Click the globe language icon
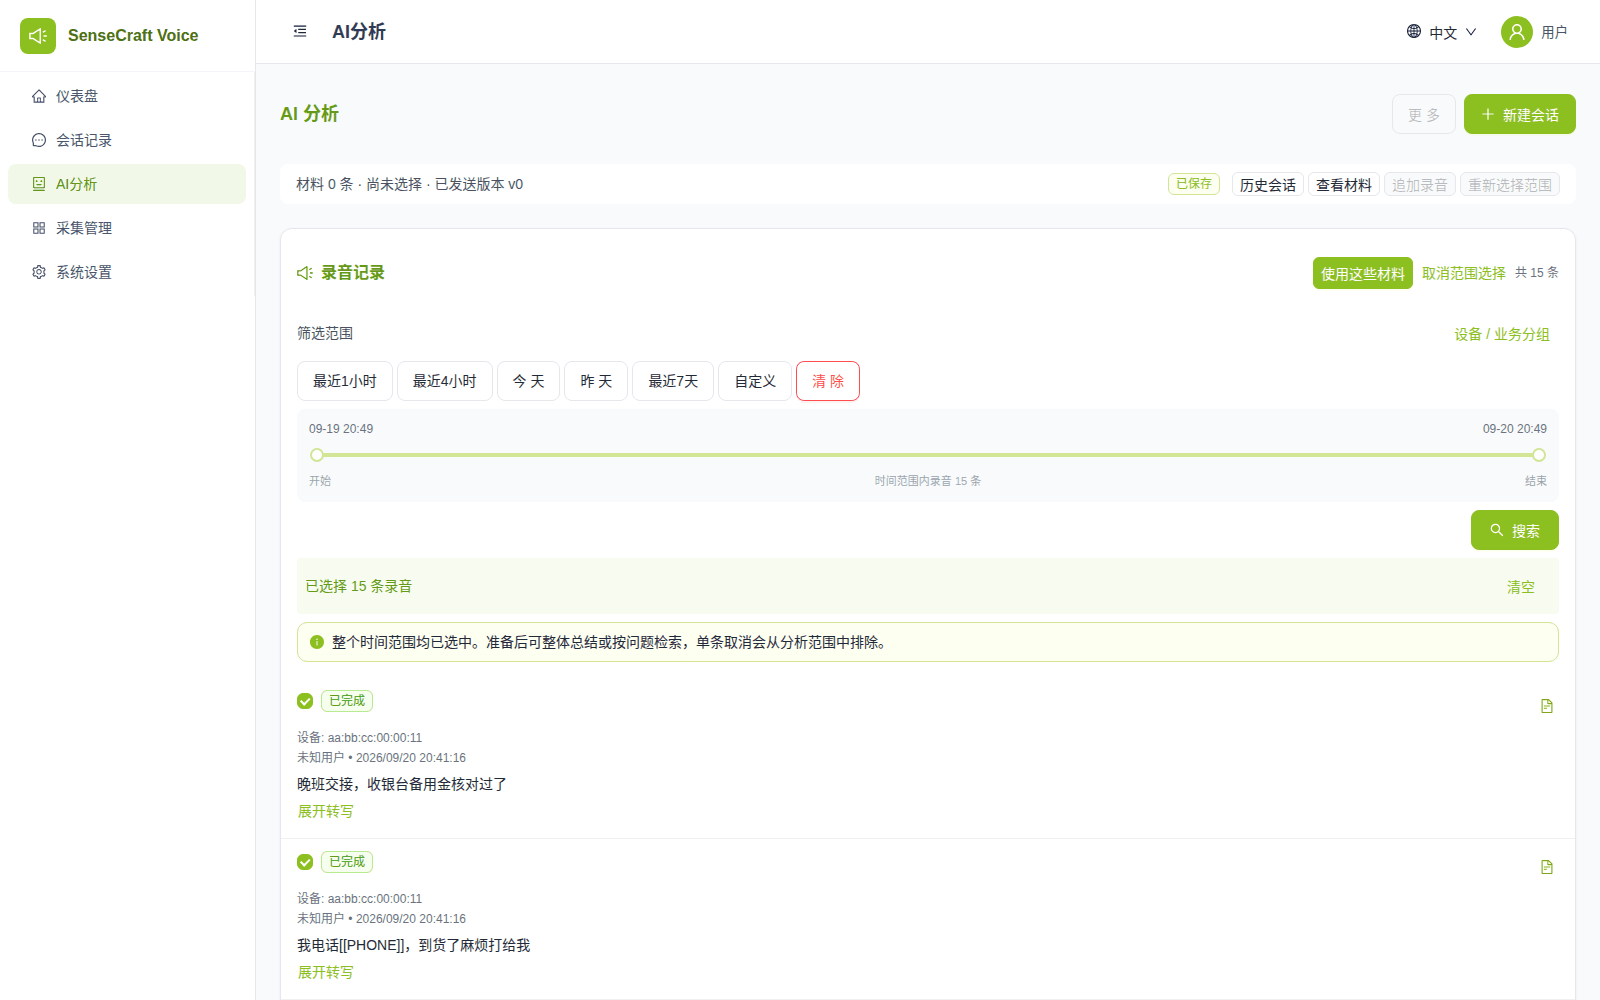This screenshot has height=1000, width=1600. pyautogui.click(x=1414, y=32)
